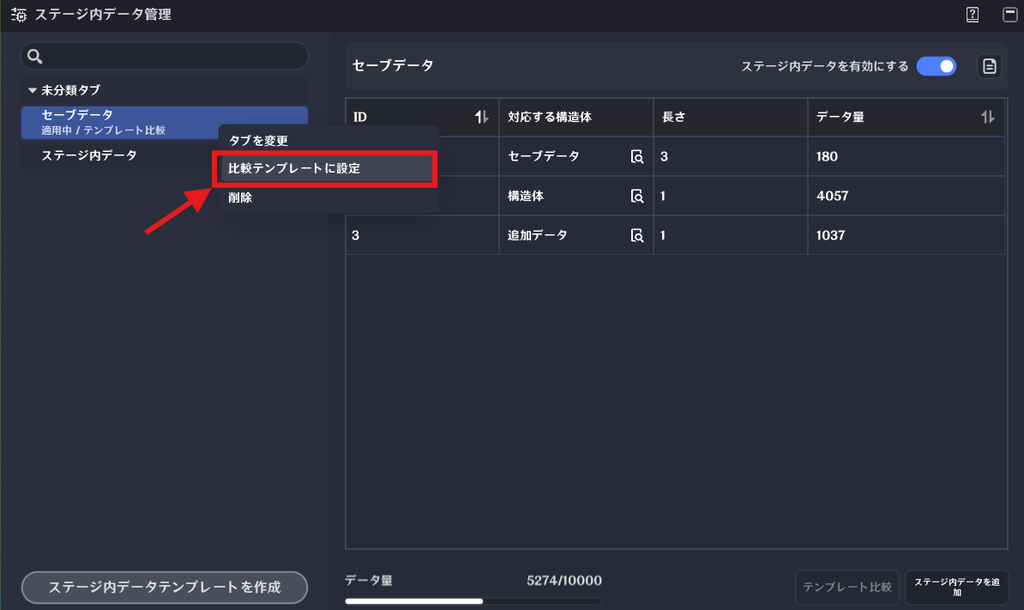Click ステージ内データテンプレートを作成 button
The height and width of the screenshot is (610, 1024).
pos(165,587)
